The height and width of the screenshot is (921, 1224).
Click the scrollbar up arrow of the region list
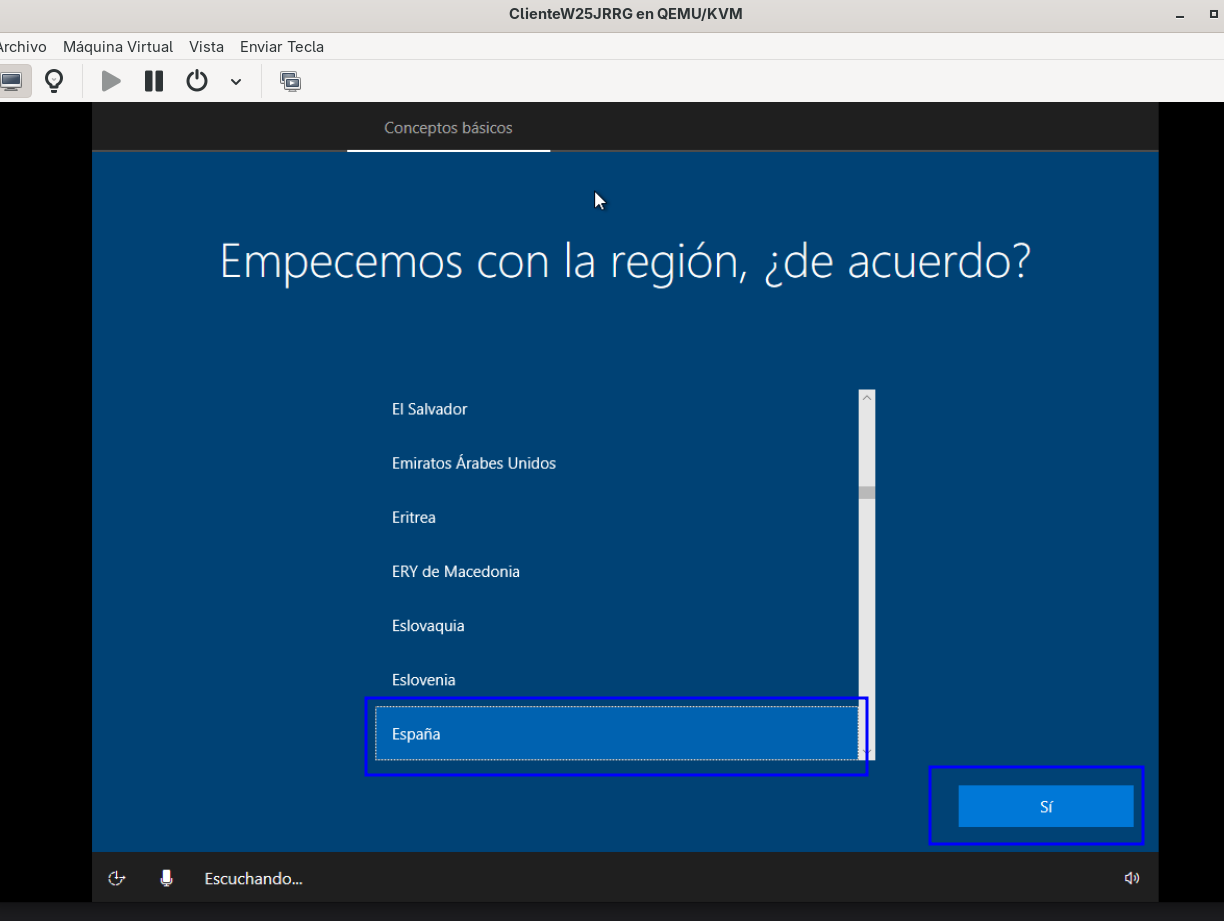pos(867,397)
